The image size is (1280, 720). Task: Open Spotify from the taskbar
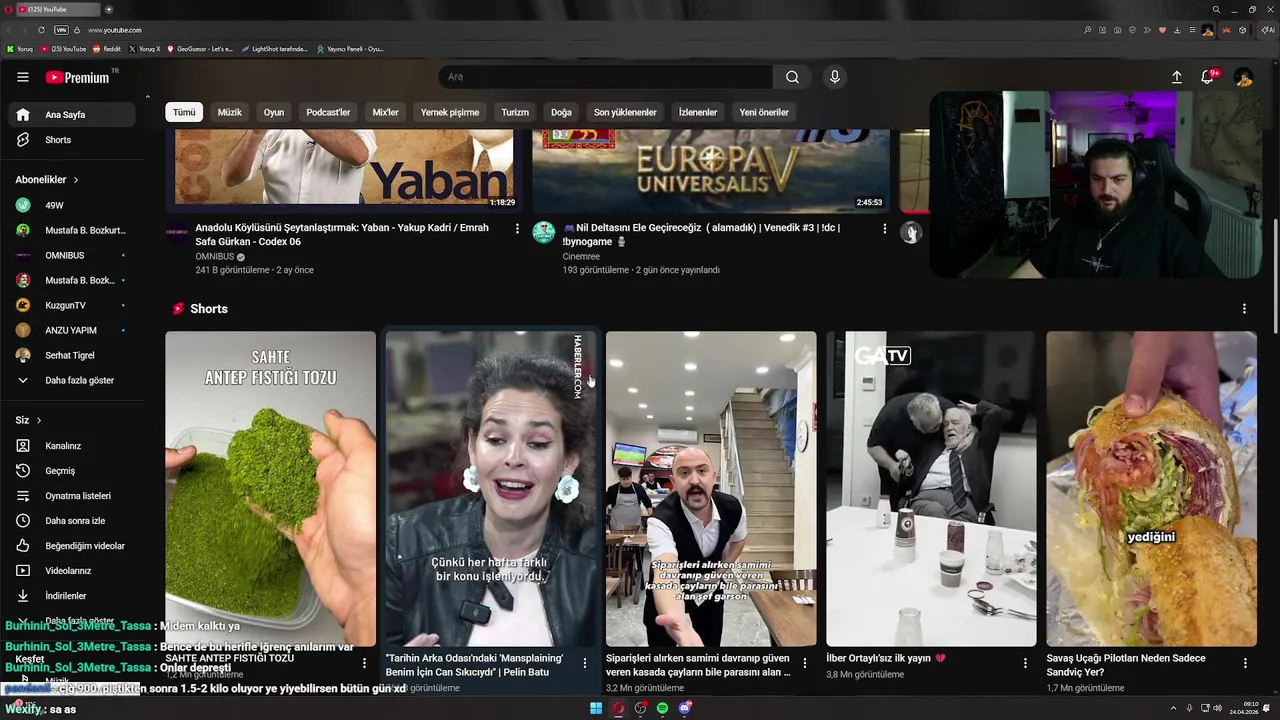(662, 709)
